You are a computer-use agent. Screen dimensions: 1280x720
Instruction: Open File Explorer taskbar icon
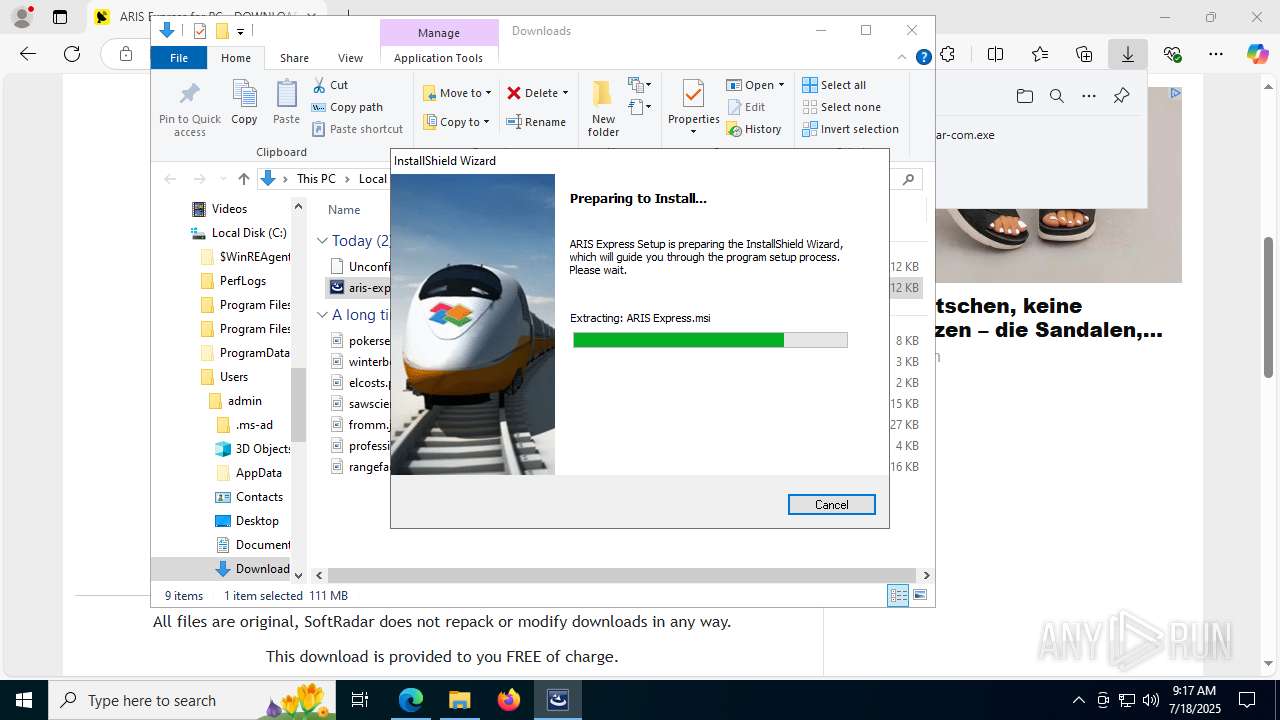459,700
